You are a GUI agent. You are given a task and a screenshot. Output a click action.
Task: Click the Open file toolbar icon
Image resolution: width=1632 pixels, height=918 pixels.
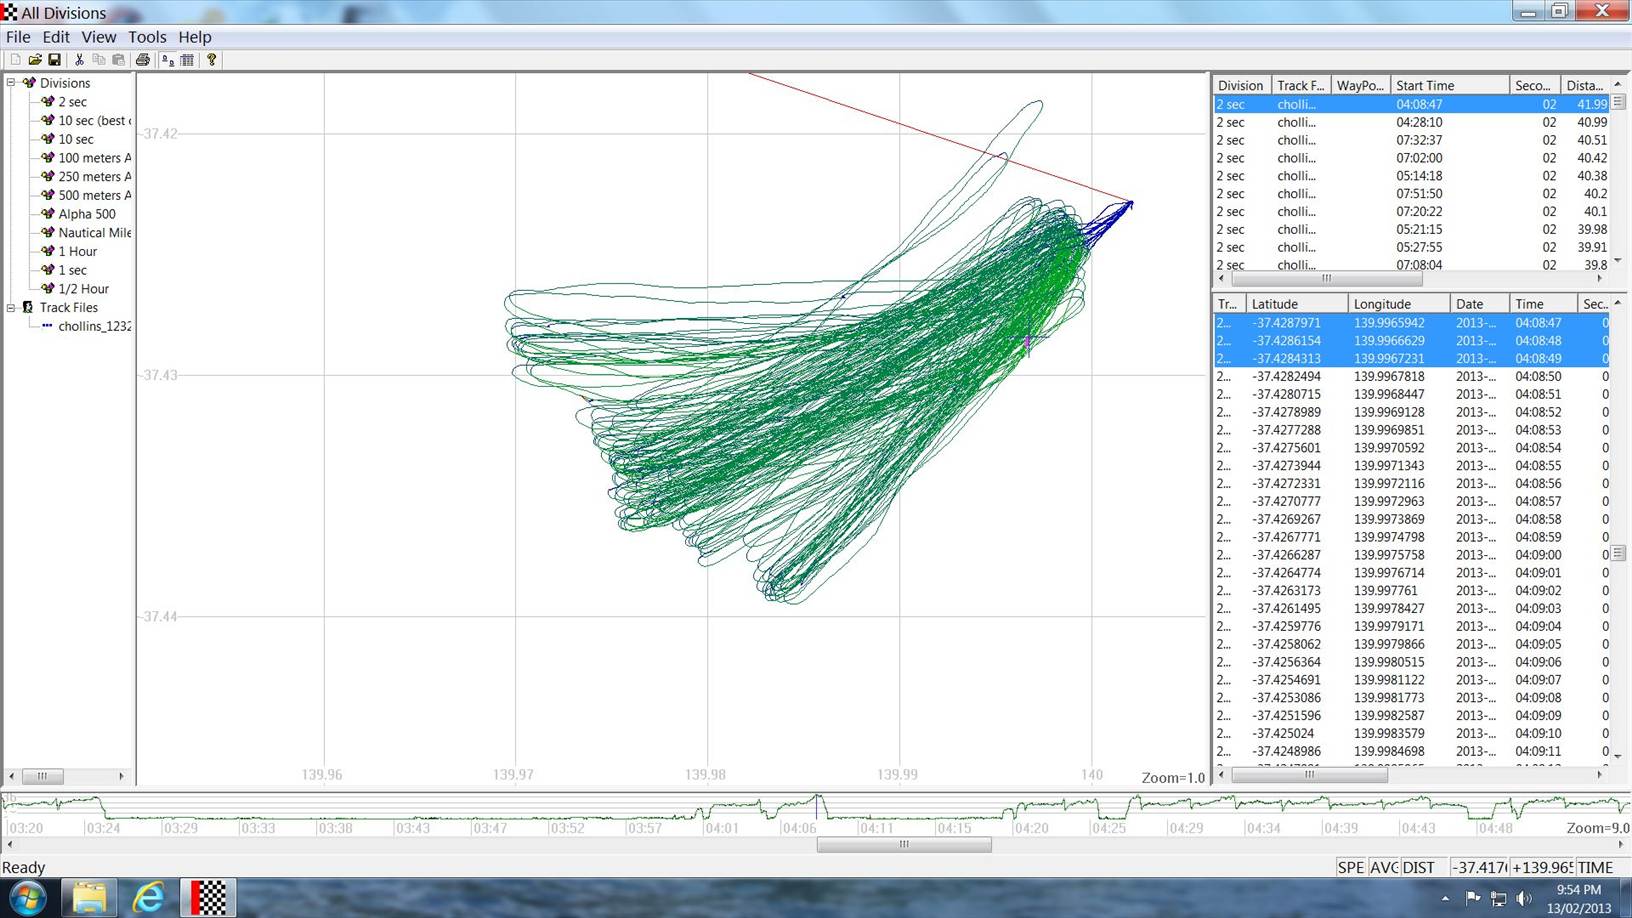click(35, 60)
